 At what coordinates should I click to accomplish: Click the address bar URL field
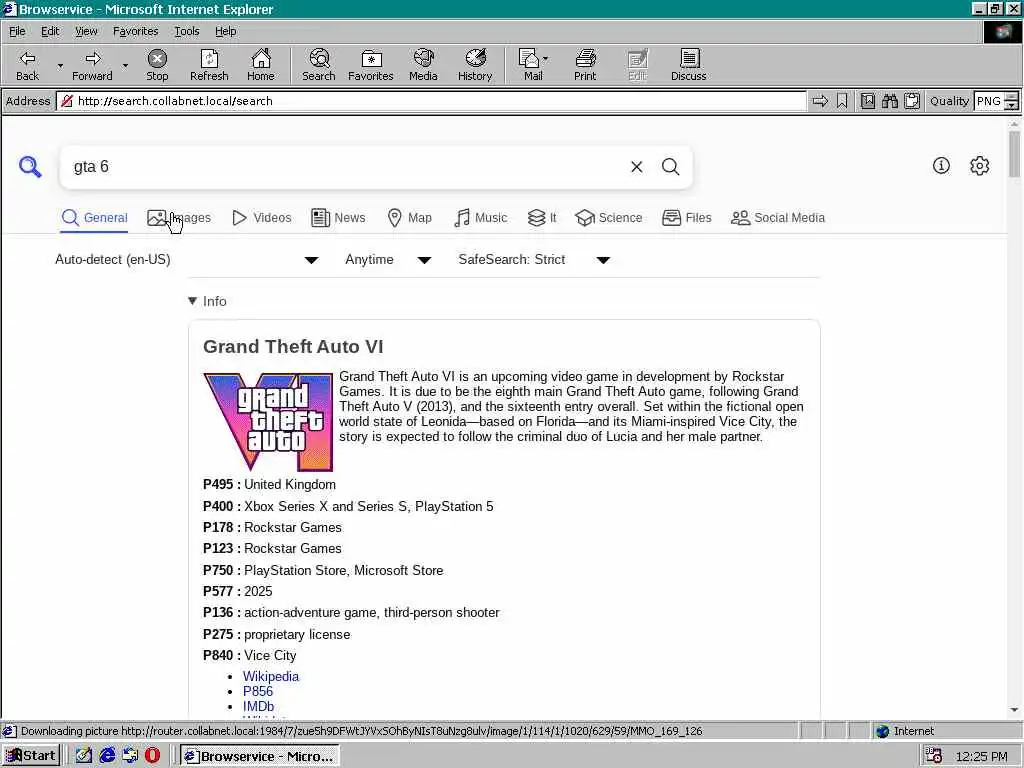coord(431,101)
